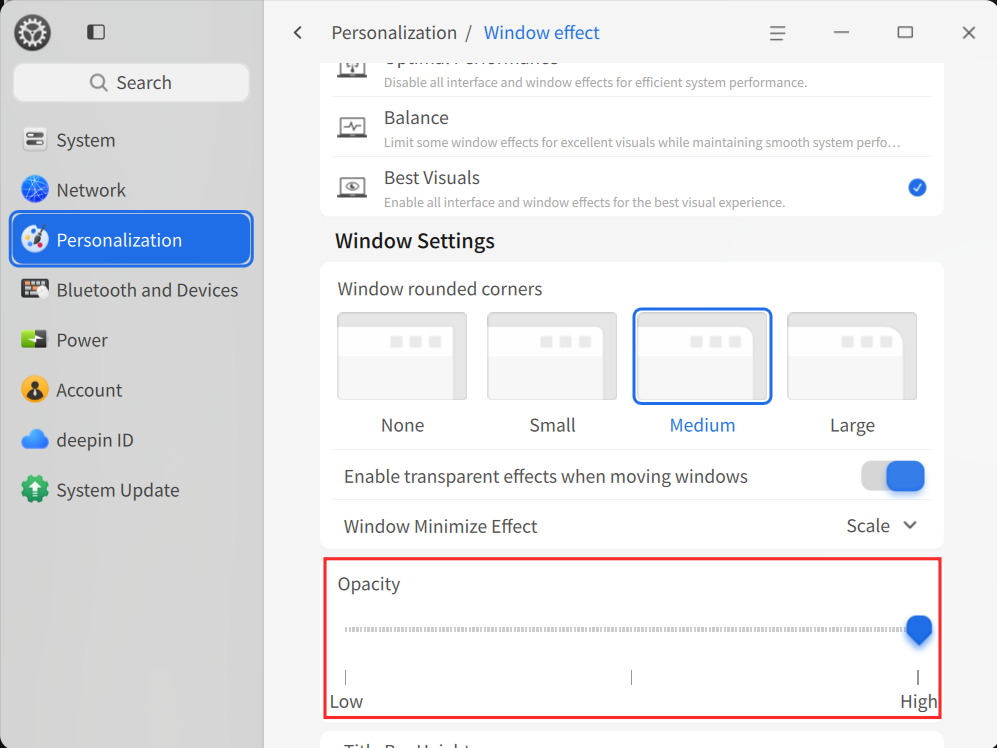Open Account settings in sidebar
This screenshot has width=997, height=748.
(x=132, y=389)
